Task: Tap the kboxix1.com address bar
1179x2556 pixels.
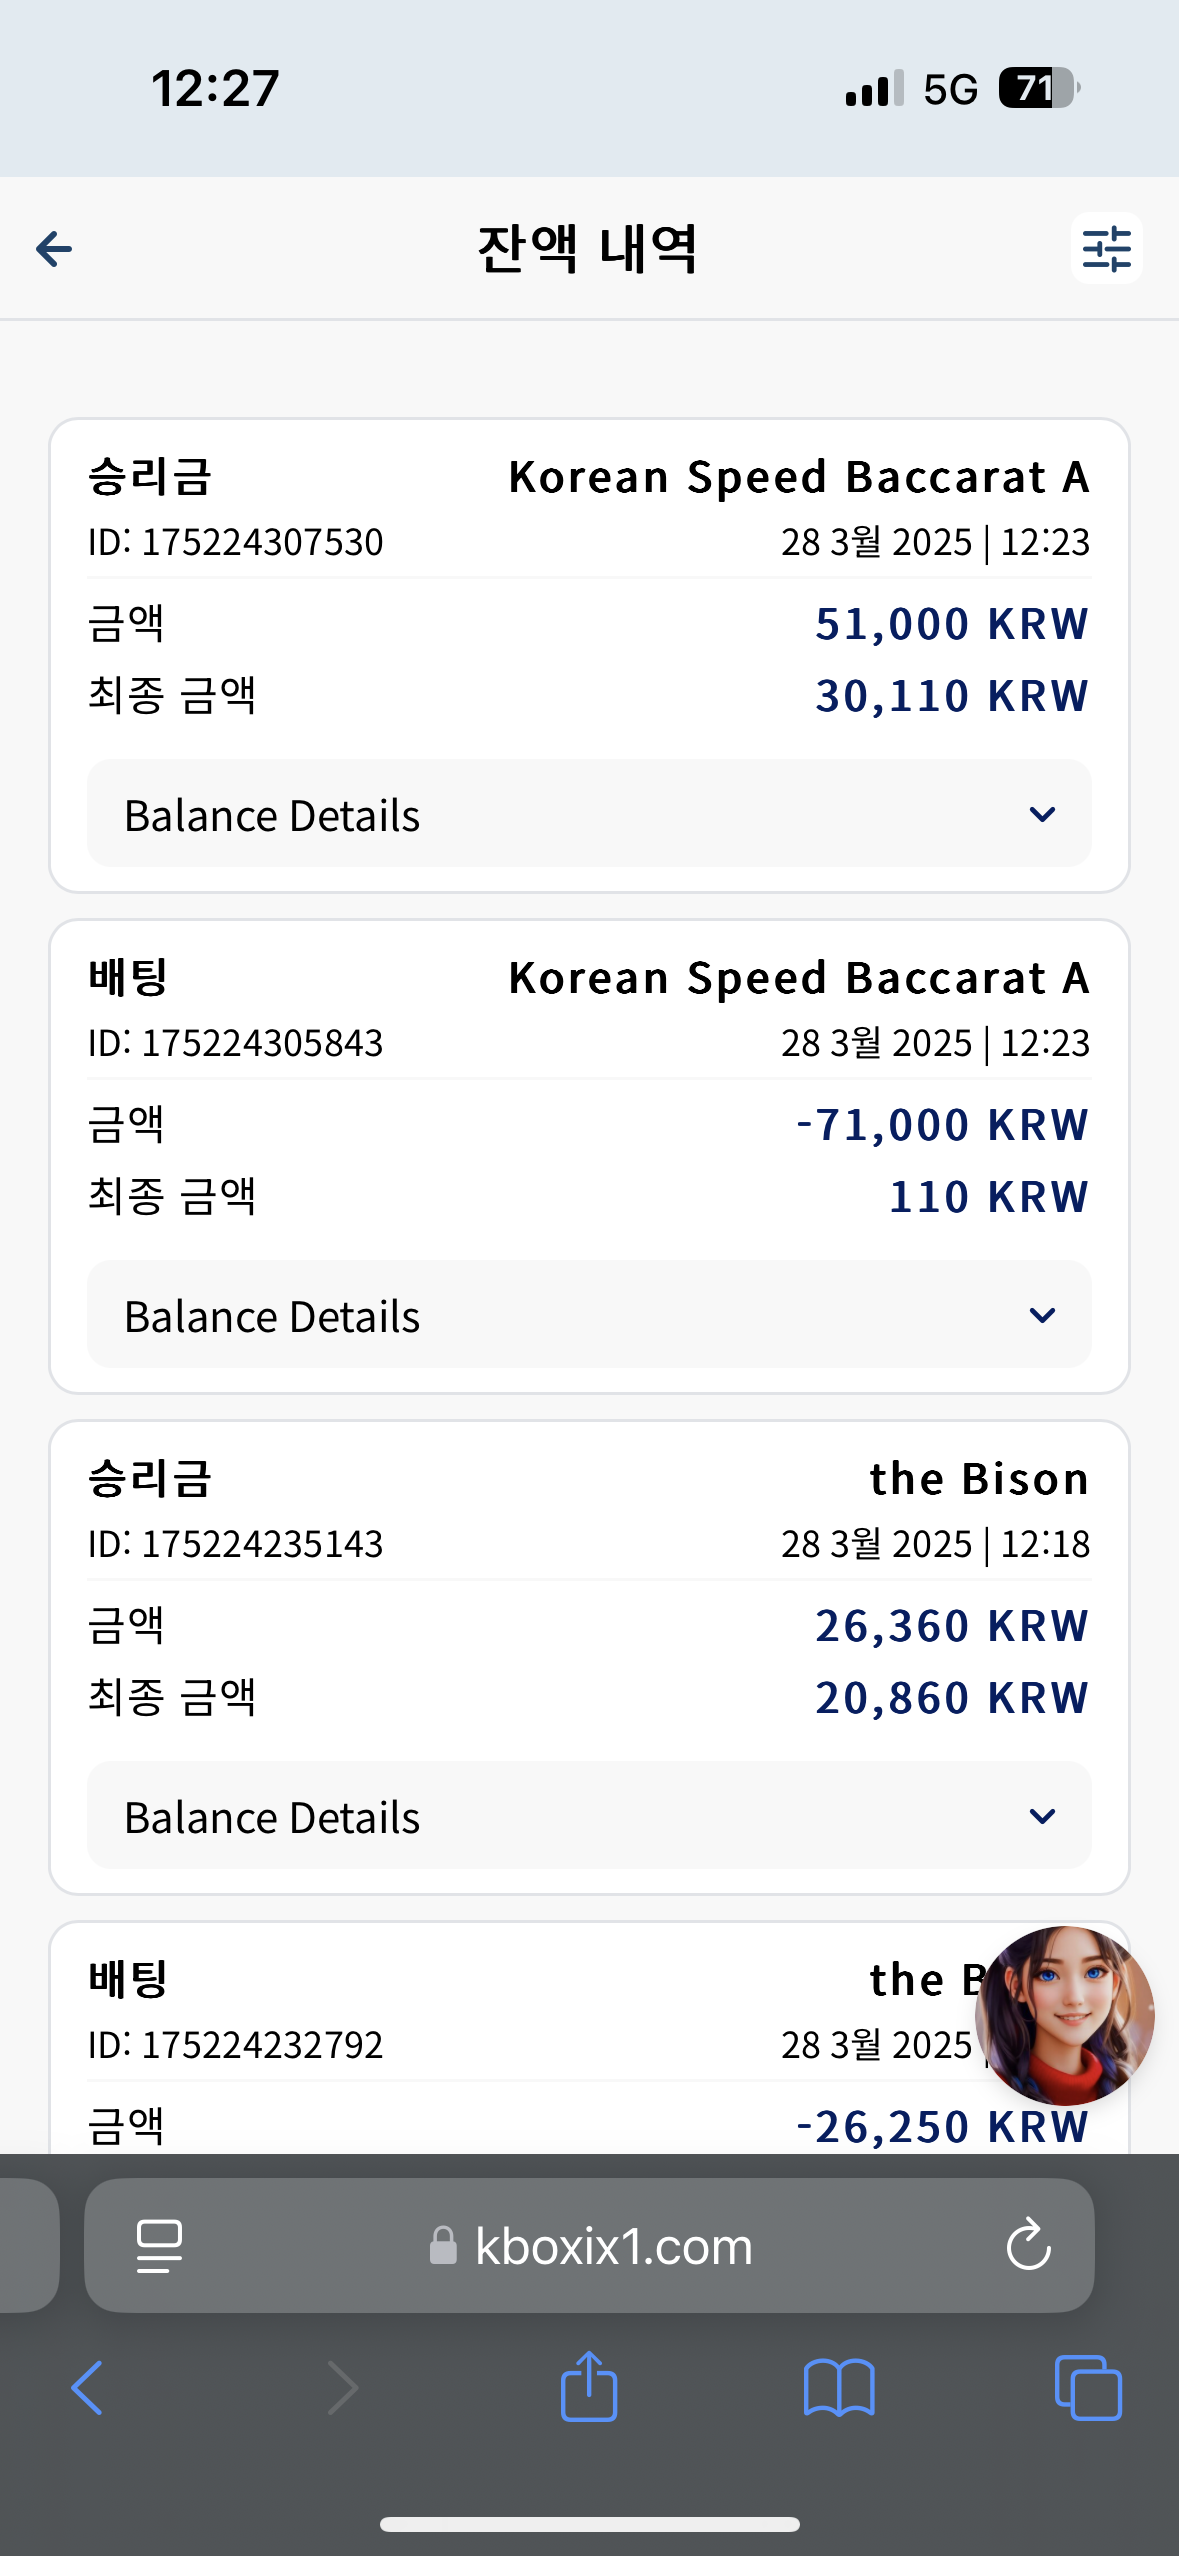Action: 589,2246
